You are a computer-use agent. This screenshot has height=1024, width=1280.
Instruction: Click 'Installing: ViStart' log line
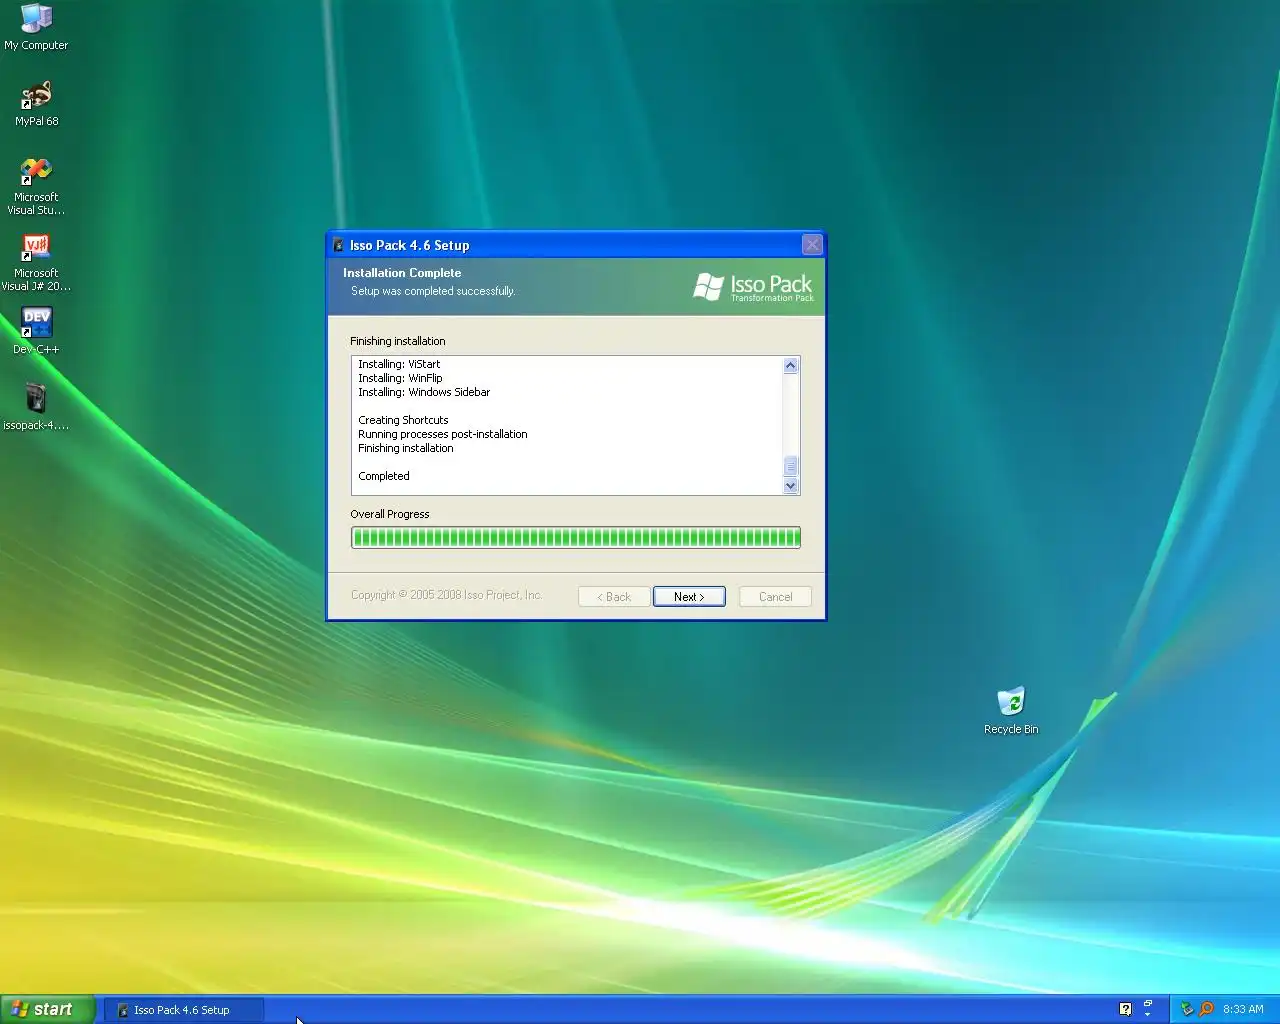399,364
